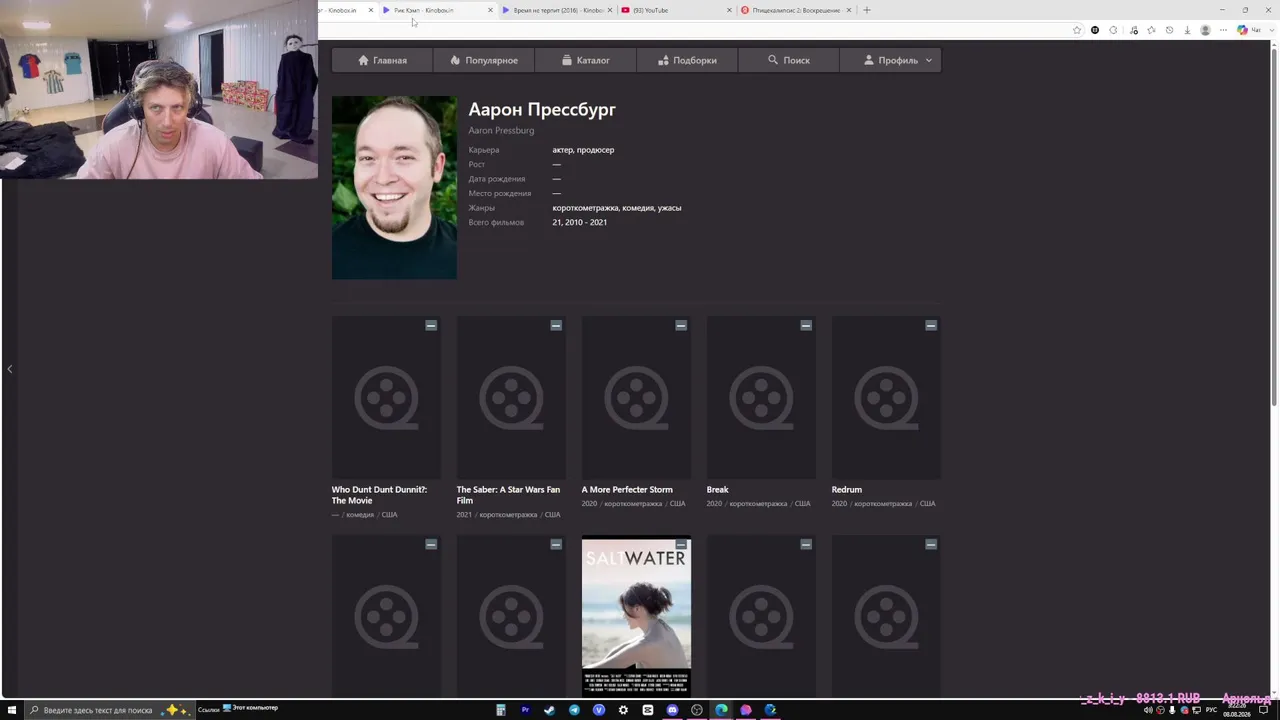Close the Рик Кэмп Kinobox tab
Screen dimensions: 1280x720
pos(490,10)
